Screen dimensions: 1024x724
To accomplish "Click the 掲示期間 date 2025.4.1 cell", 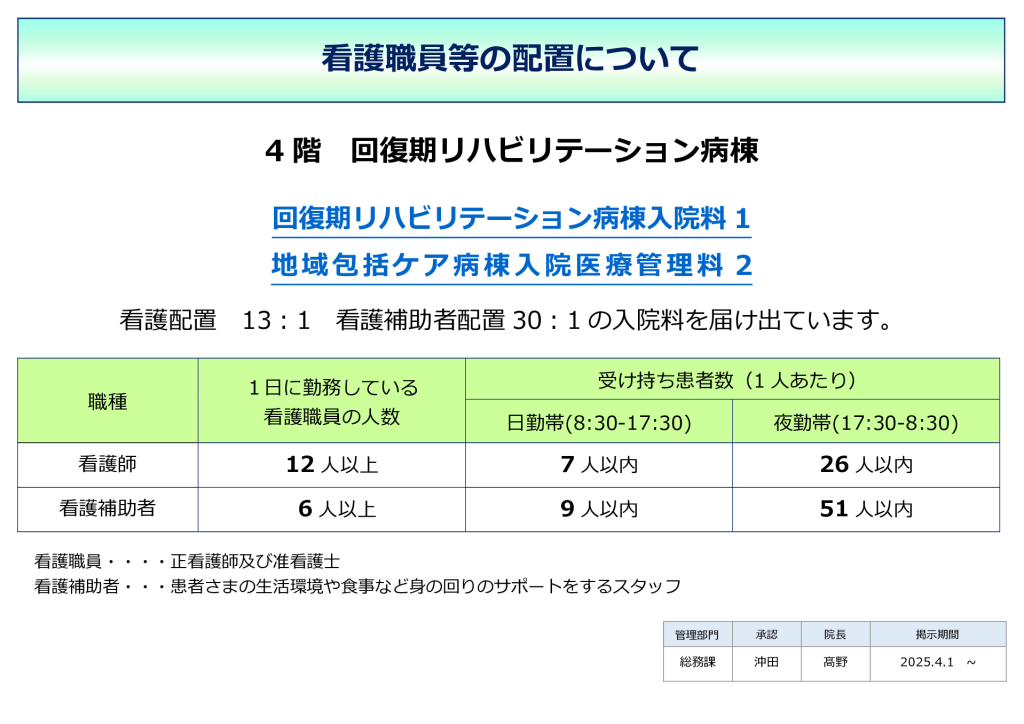I will 937,662.
